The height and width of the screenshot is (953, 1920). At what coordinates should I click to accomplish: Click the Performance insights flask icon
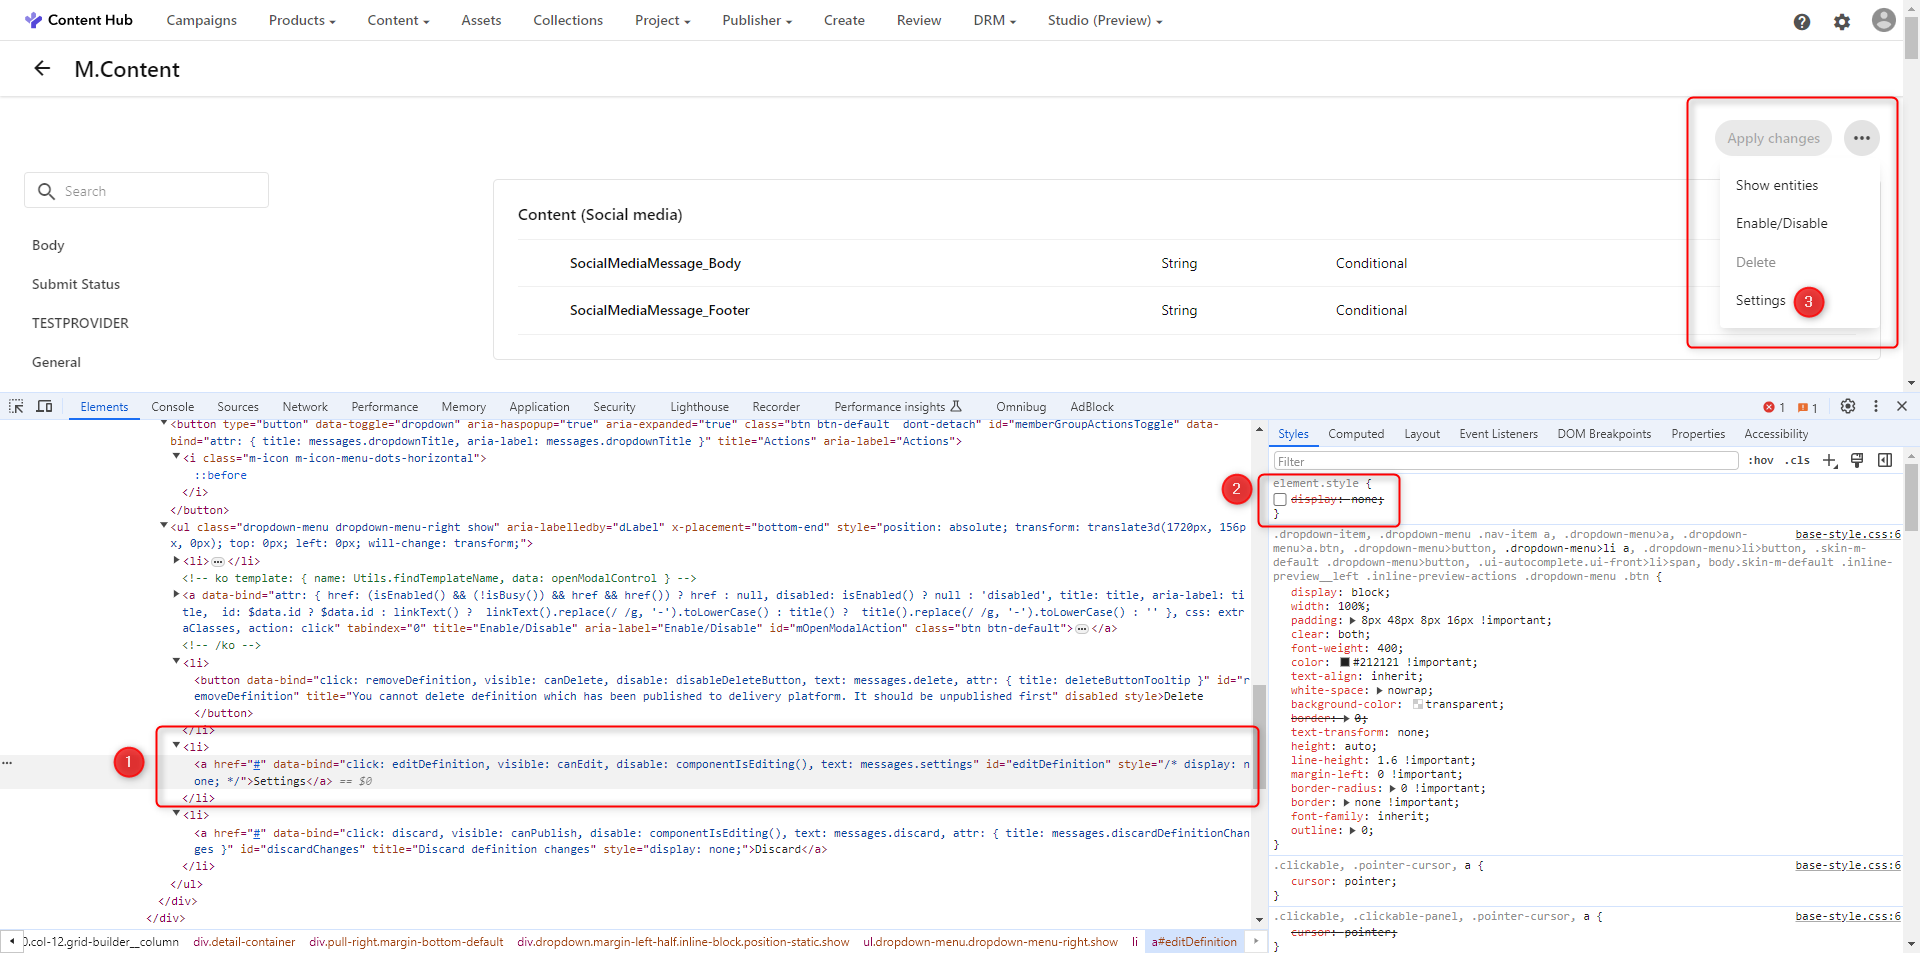click(956, 406)
